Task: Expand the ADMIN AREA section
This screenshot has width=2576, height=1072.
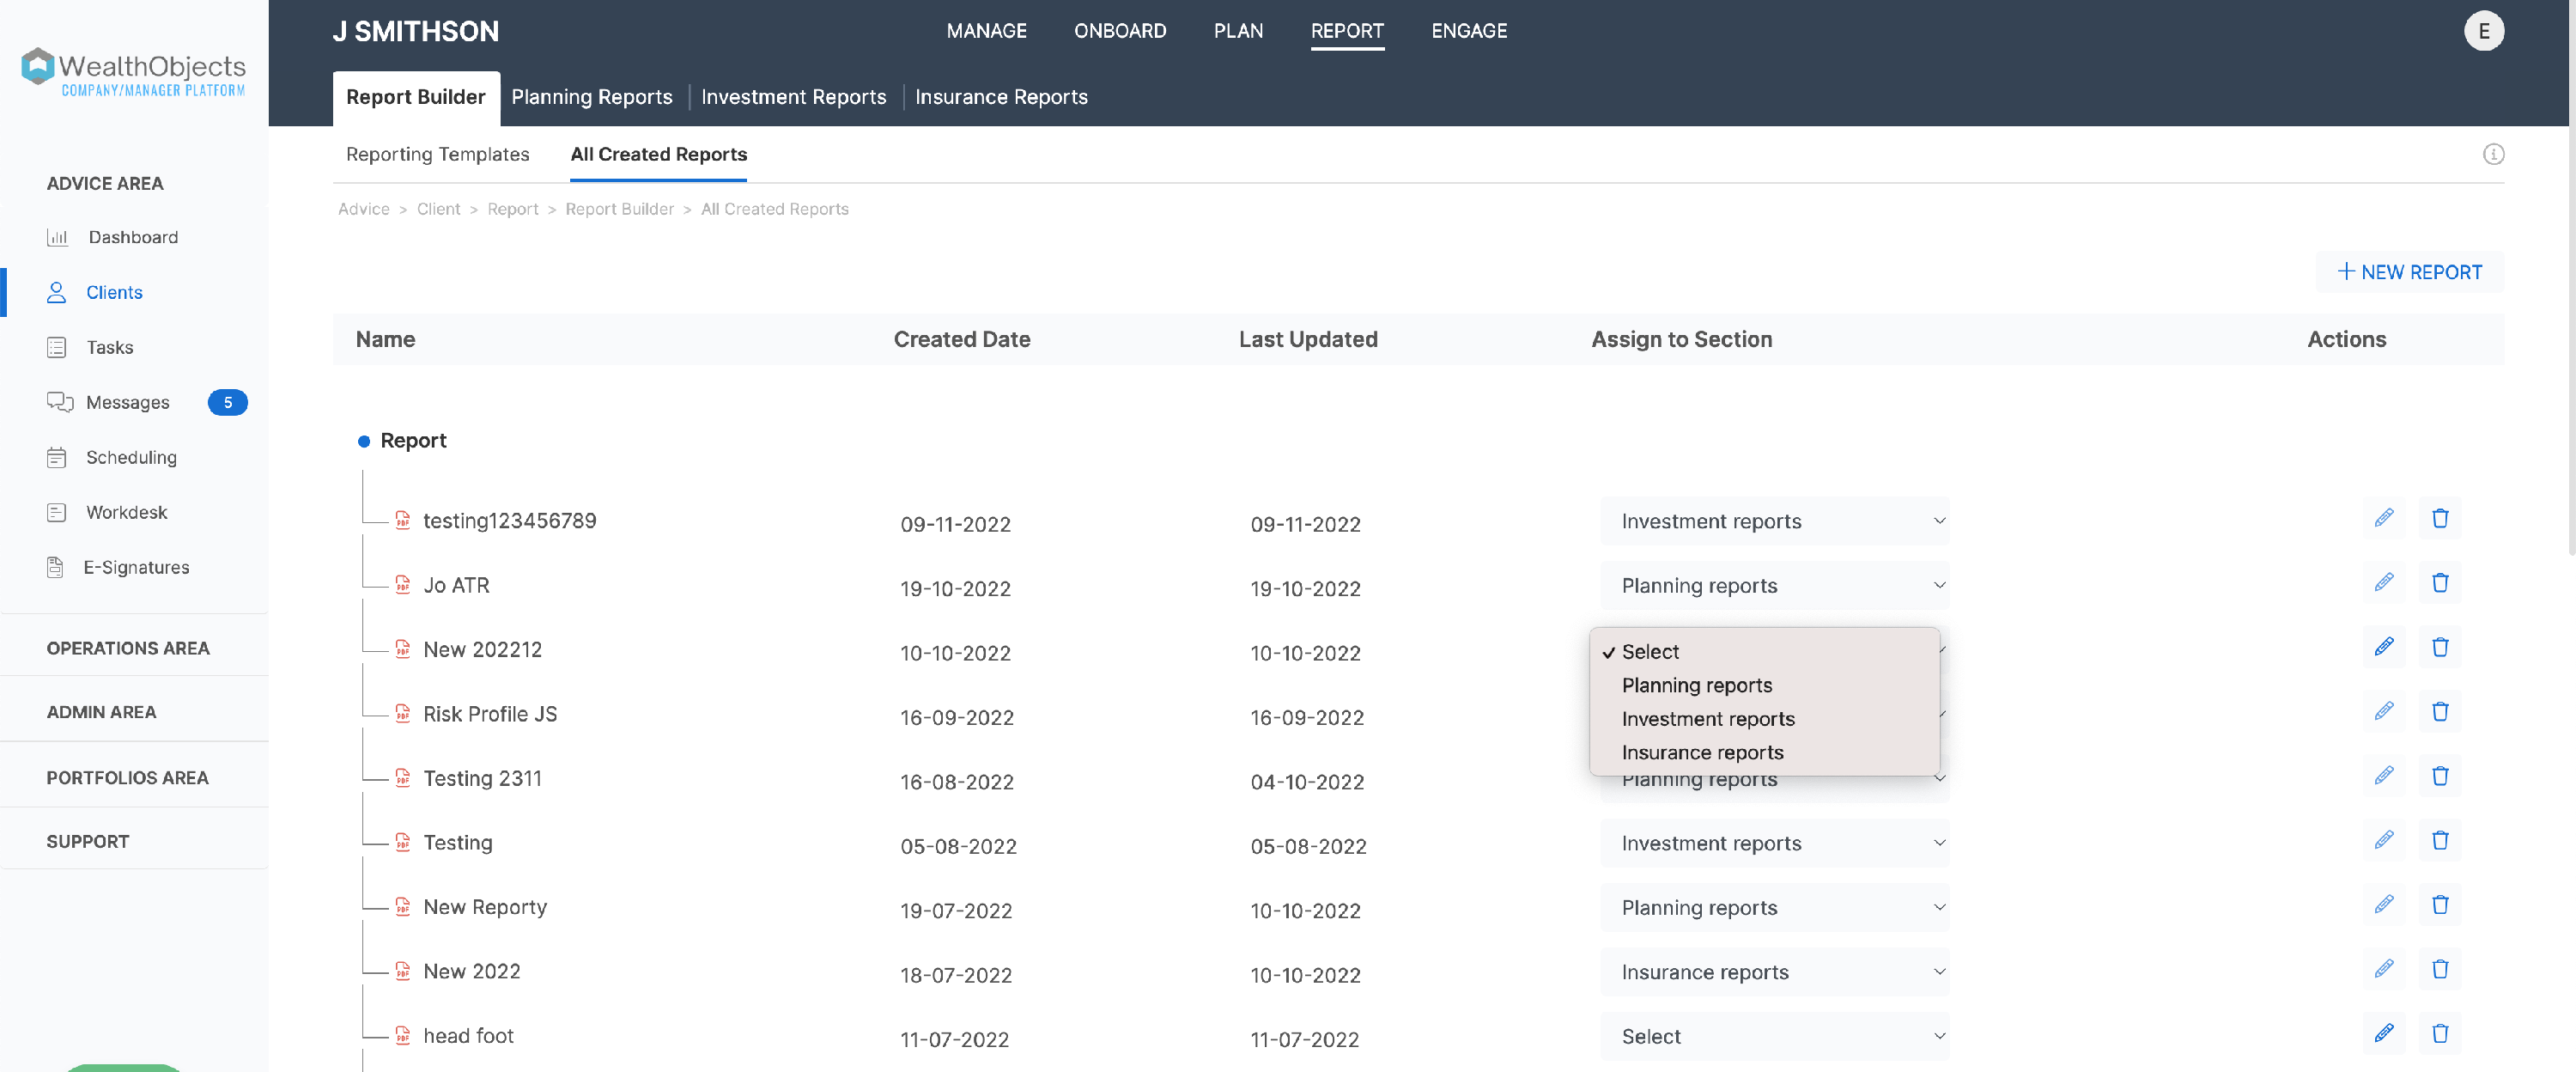Action: tap(101, 712)
